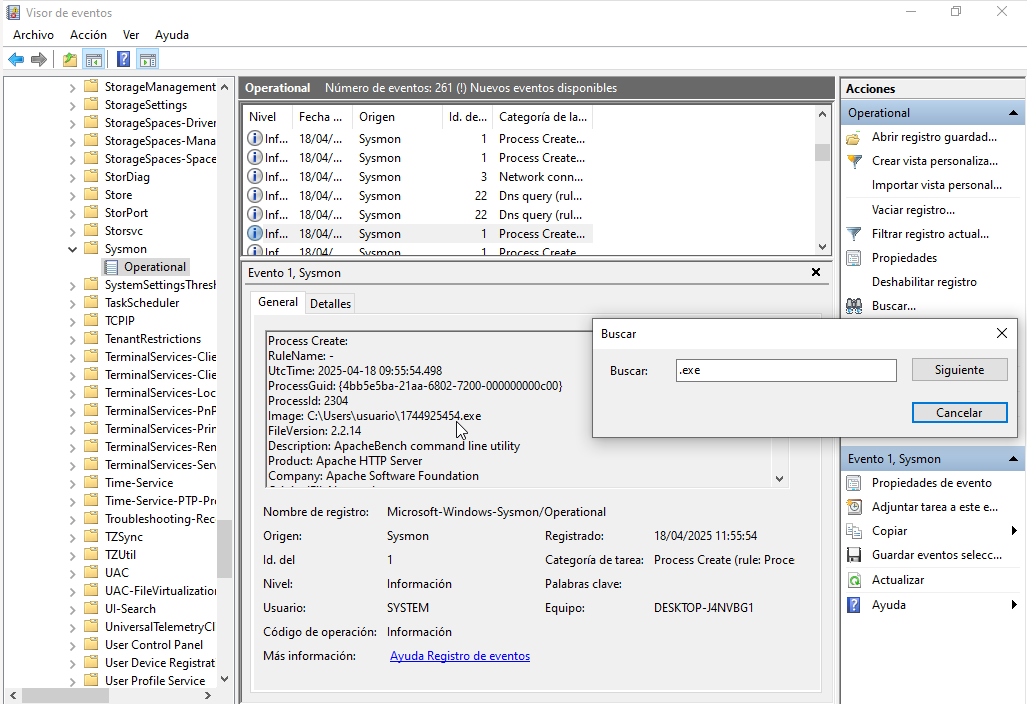Screen dimensions: 1027x704
Task: Click the Cancelar button
Action: click(x=959, y=413)
